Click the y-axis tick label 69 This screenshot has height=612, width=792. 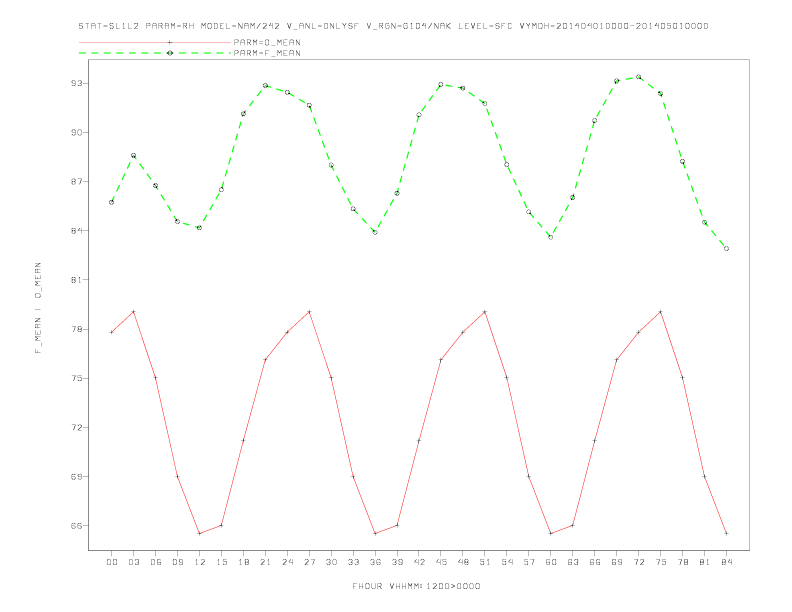coord(76,476)
